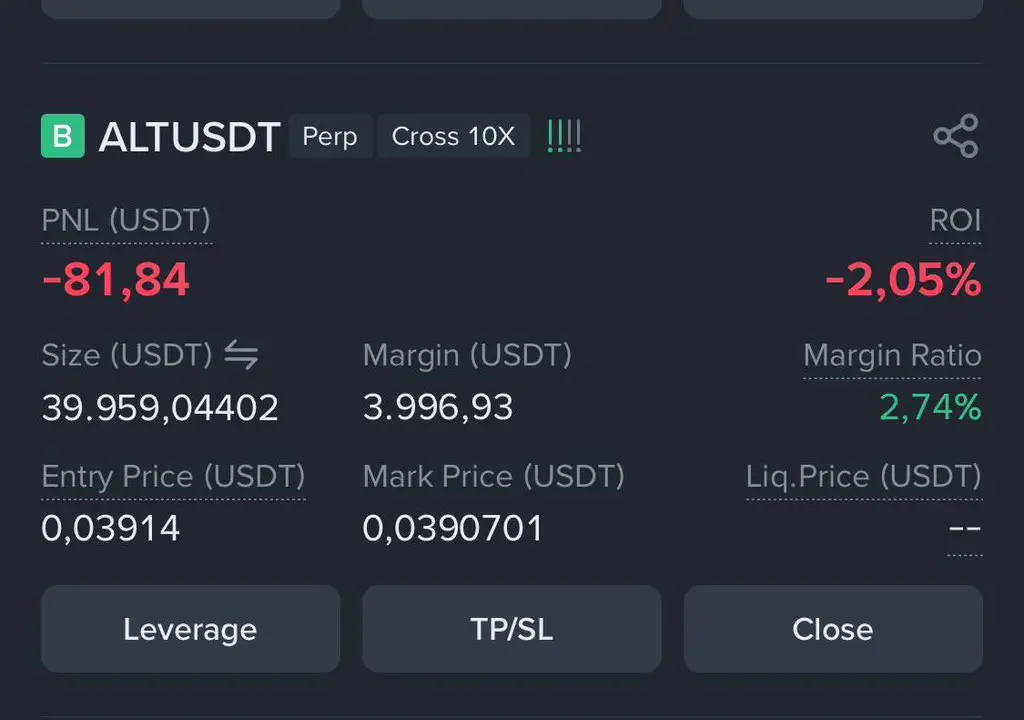Open the Leverage adjustment button
Viewport: 1024px width, 720px height.
tap(191, 629)
